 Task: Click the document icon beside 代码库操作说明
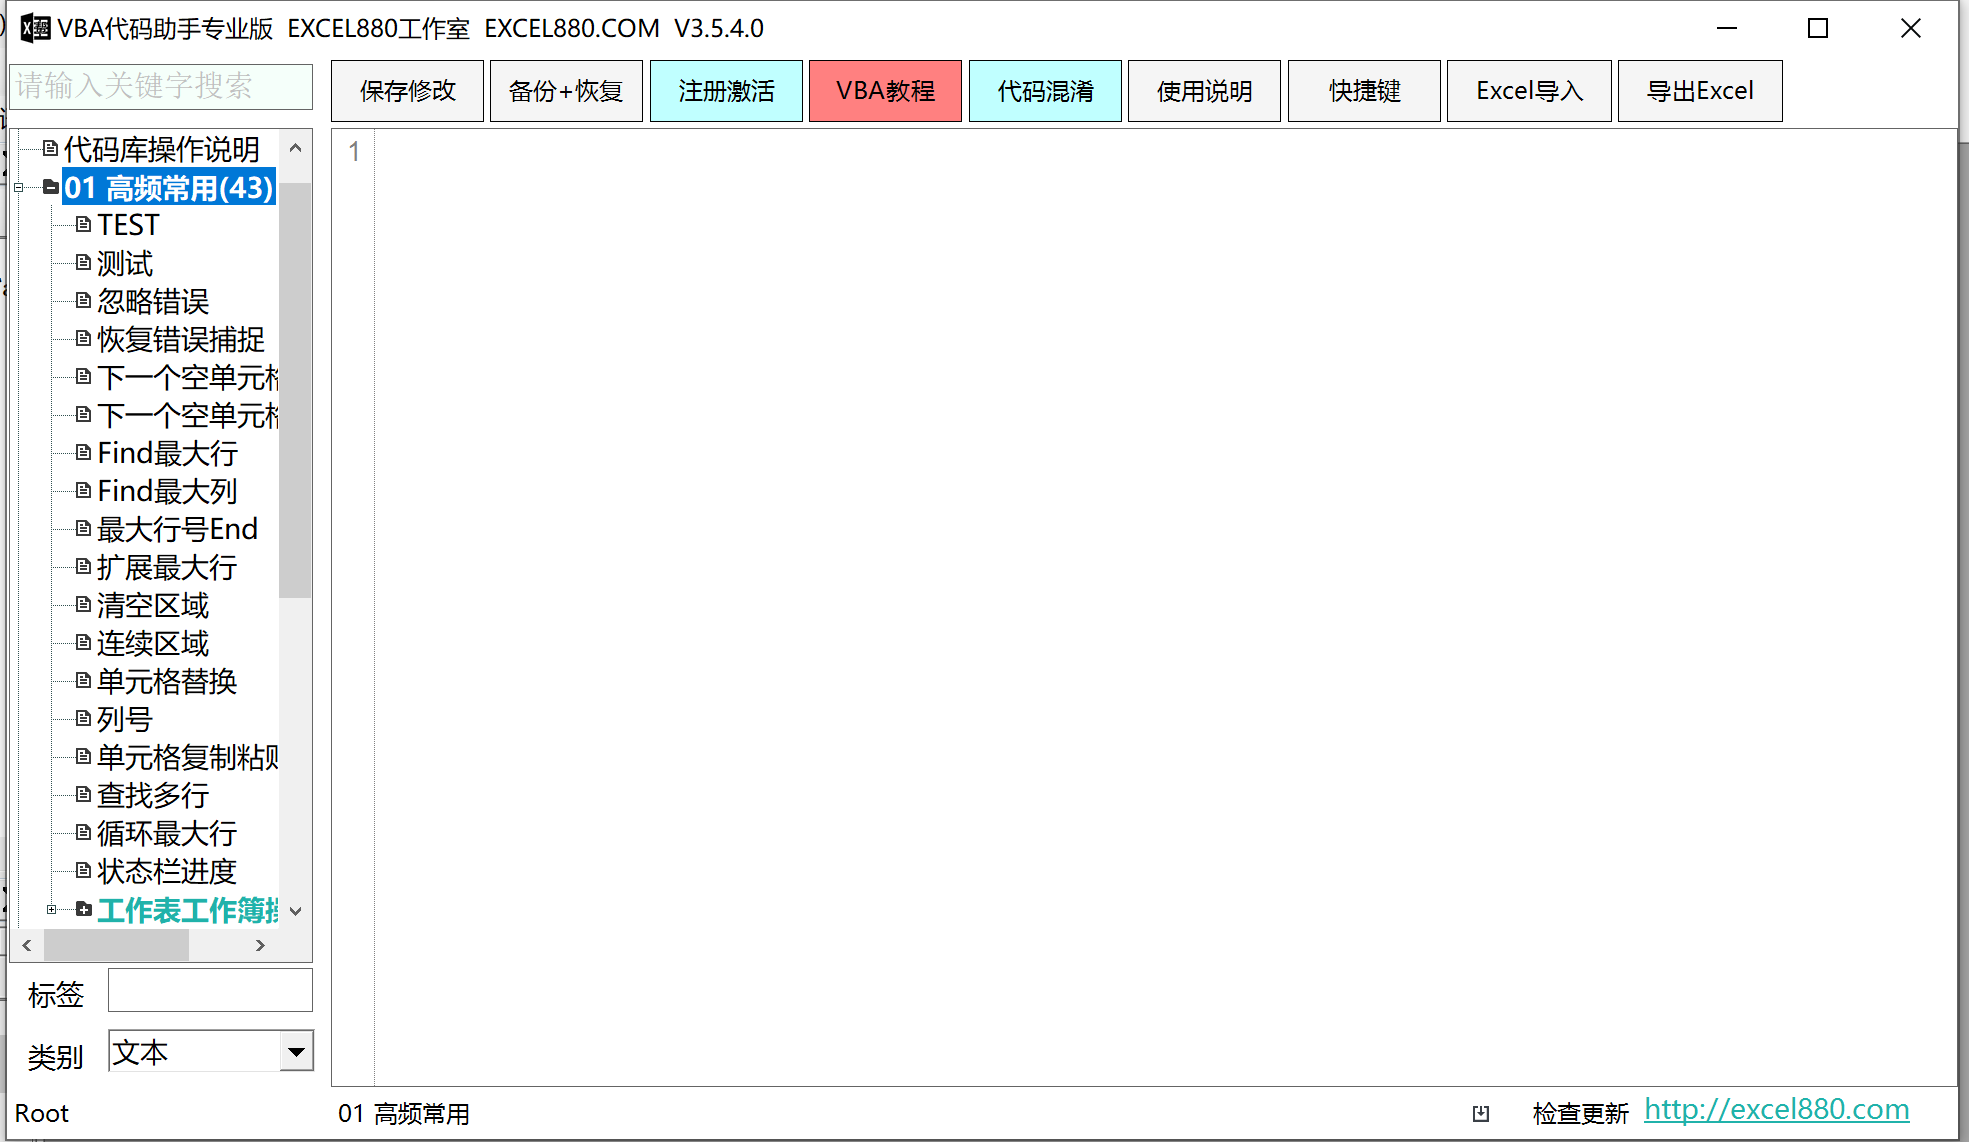[x=50, y=149]
